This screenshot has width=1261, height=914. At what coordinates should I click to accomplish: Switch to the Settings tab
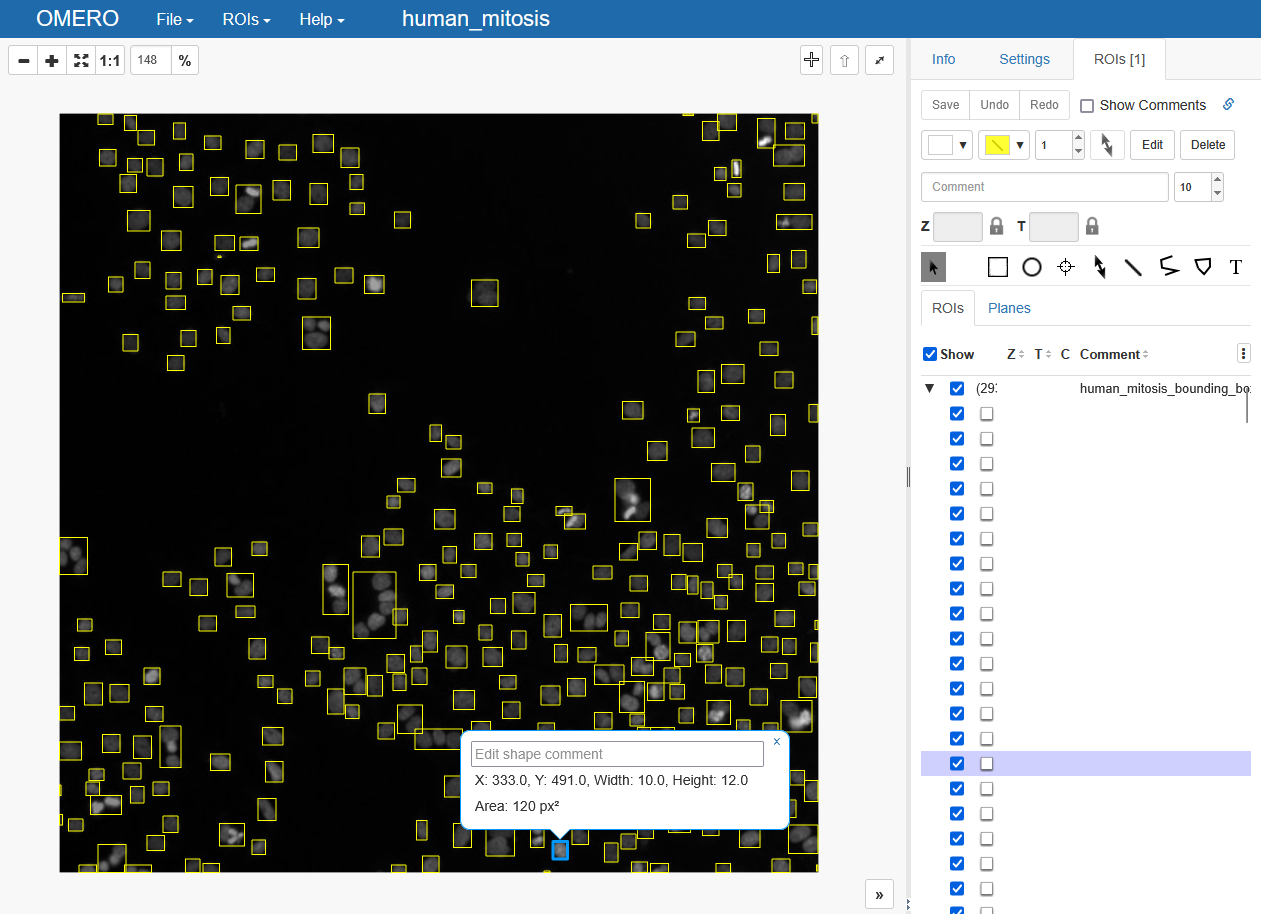[1024, 59]
